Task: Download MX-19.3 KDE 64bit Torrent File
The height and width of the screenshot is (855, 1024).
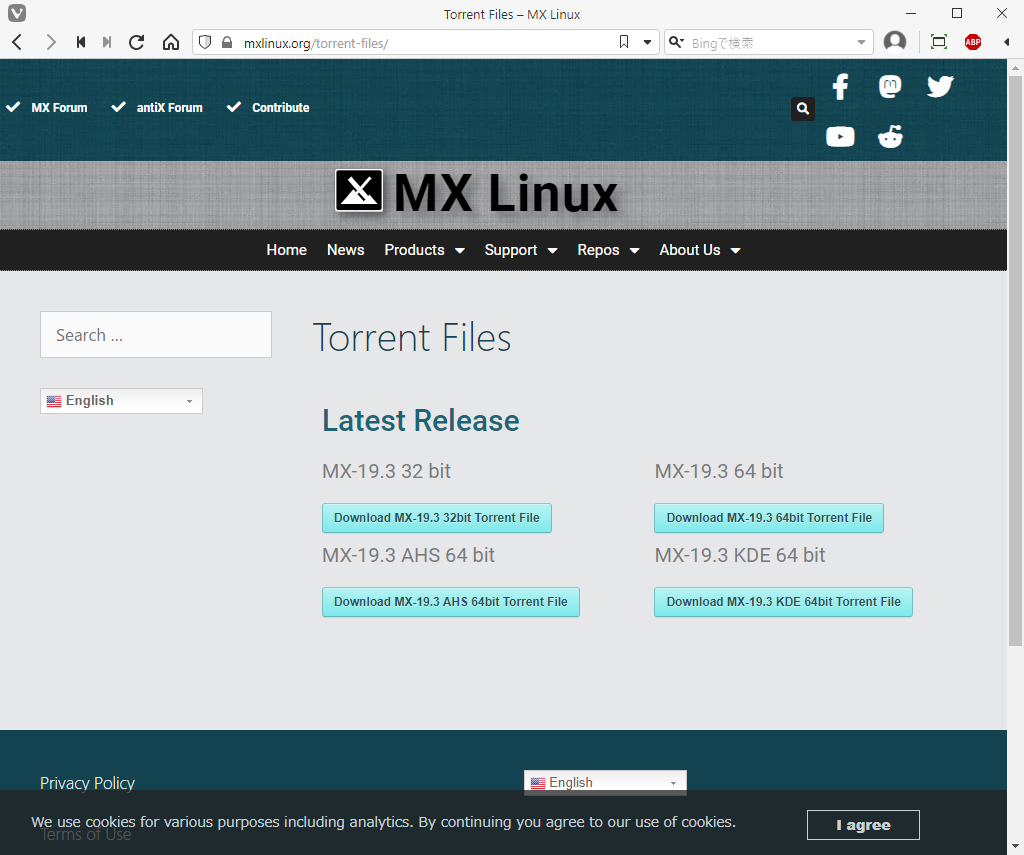Action: 784,602
